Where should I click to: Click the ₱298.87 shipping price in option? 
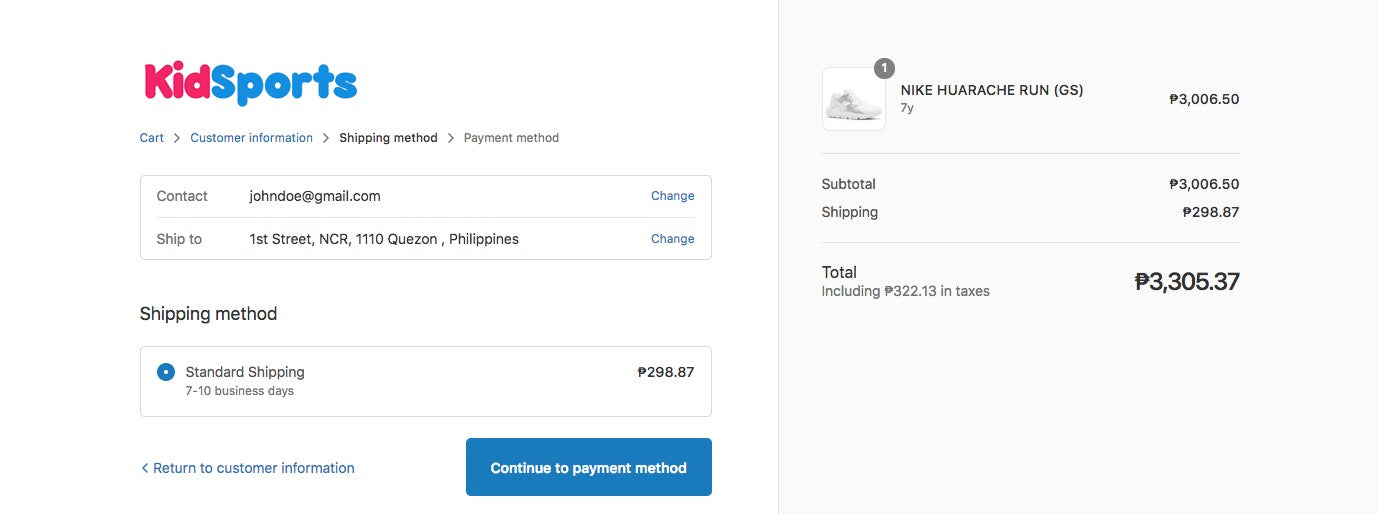pos(665,372)
